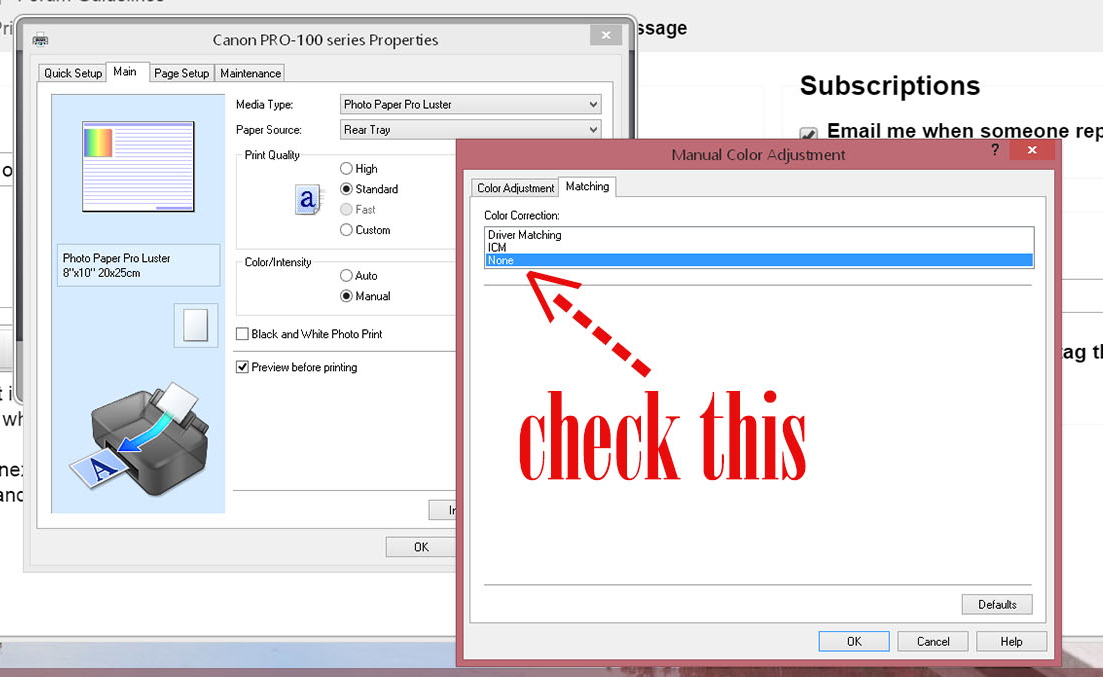The width and height of the screenshot is (1103, 677).
Task: Go to the Maintenance tab
Action: (x=250, y=73)
